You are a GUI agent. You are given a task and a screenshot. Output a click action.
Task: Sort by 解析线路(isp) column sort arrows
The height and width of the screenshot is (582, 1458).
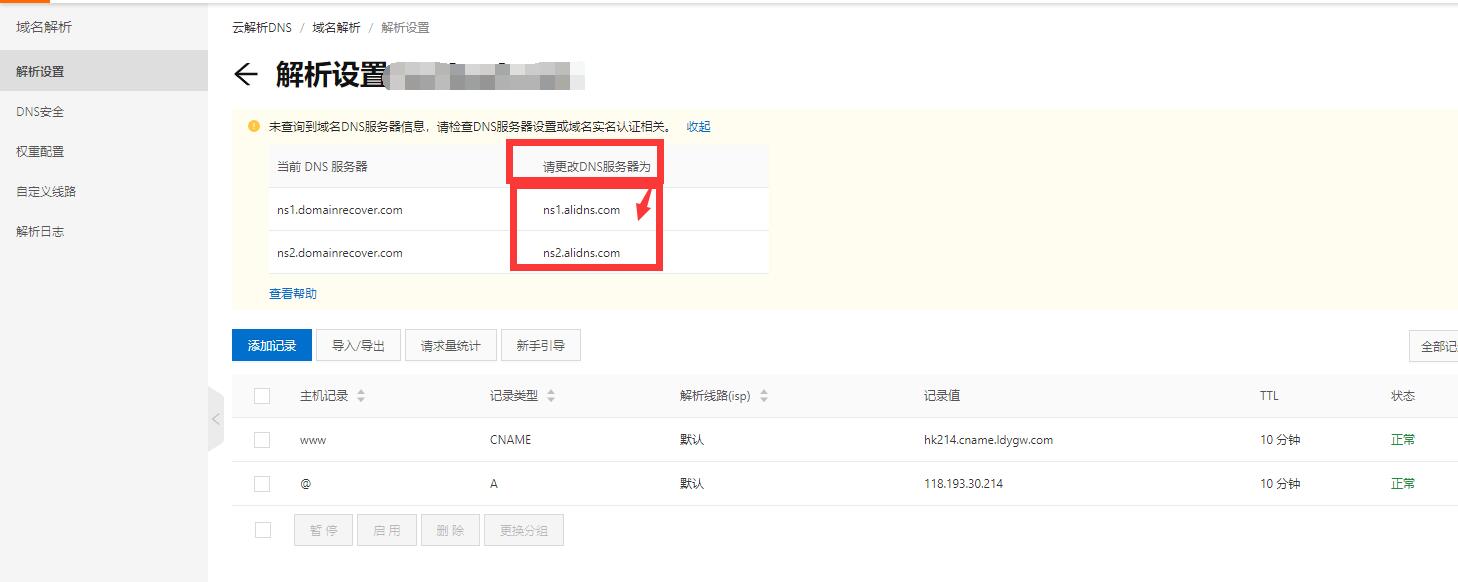click(764, 396)
